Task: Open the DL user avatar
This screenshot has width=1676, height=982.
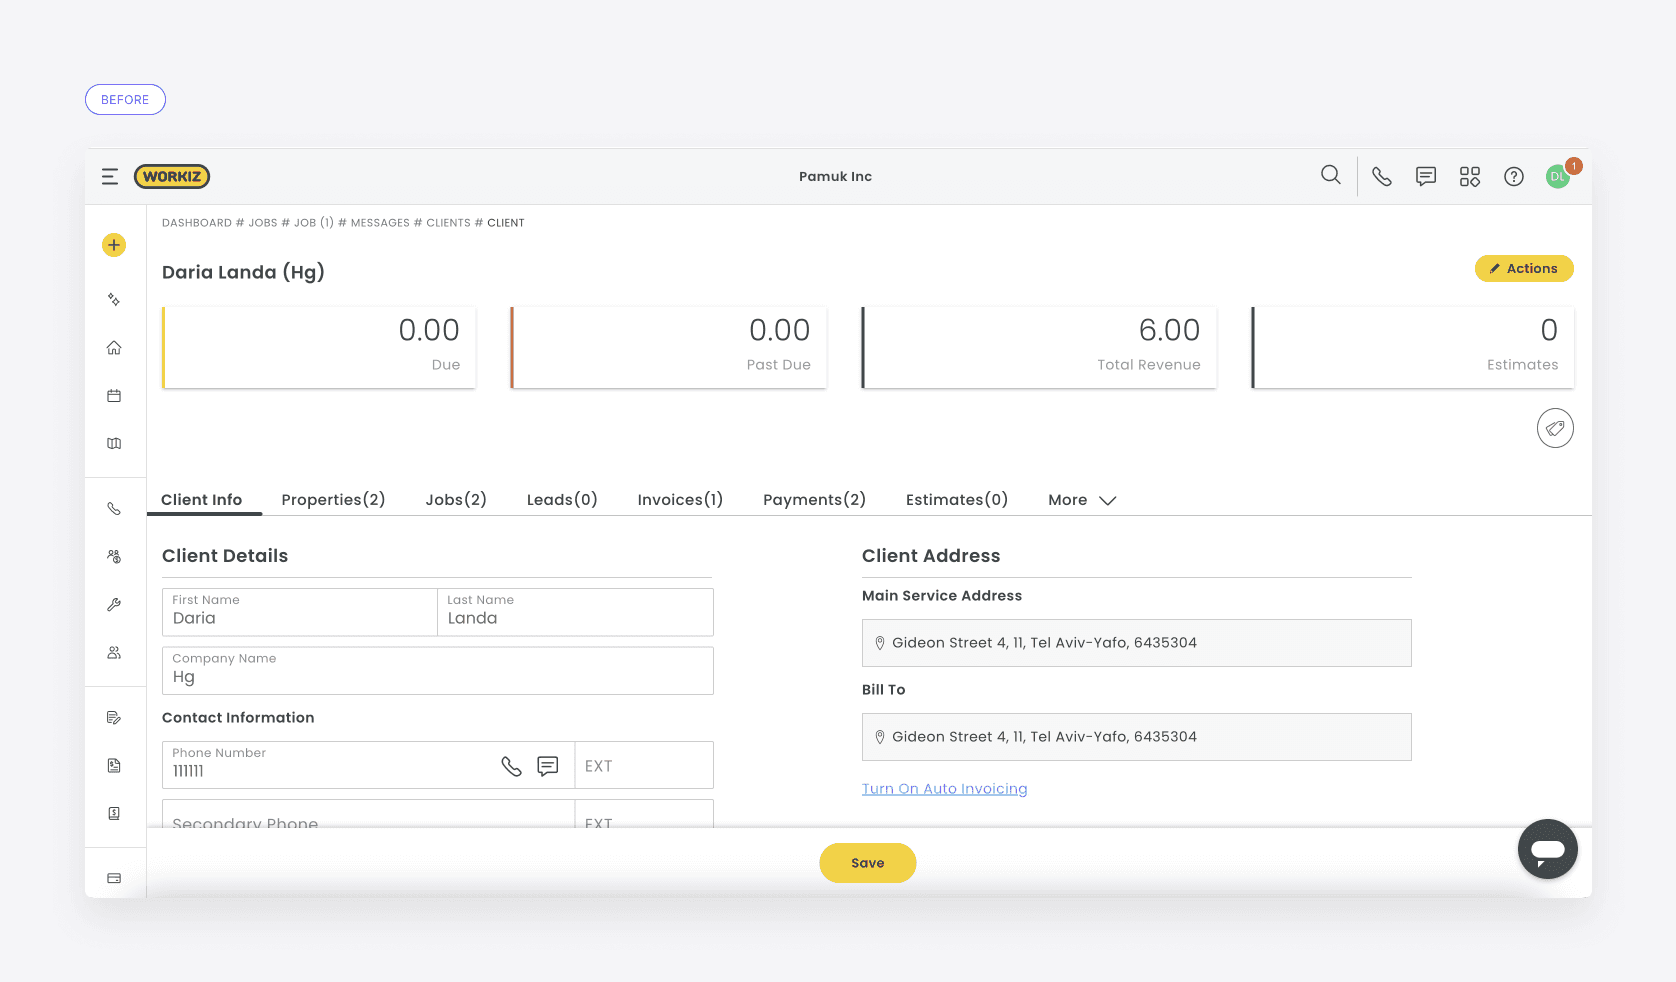Action: [x=1558, y=177]
